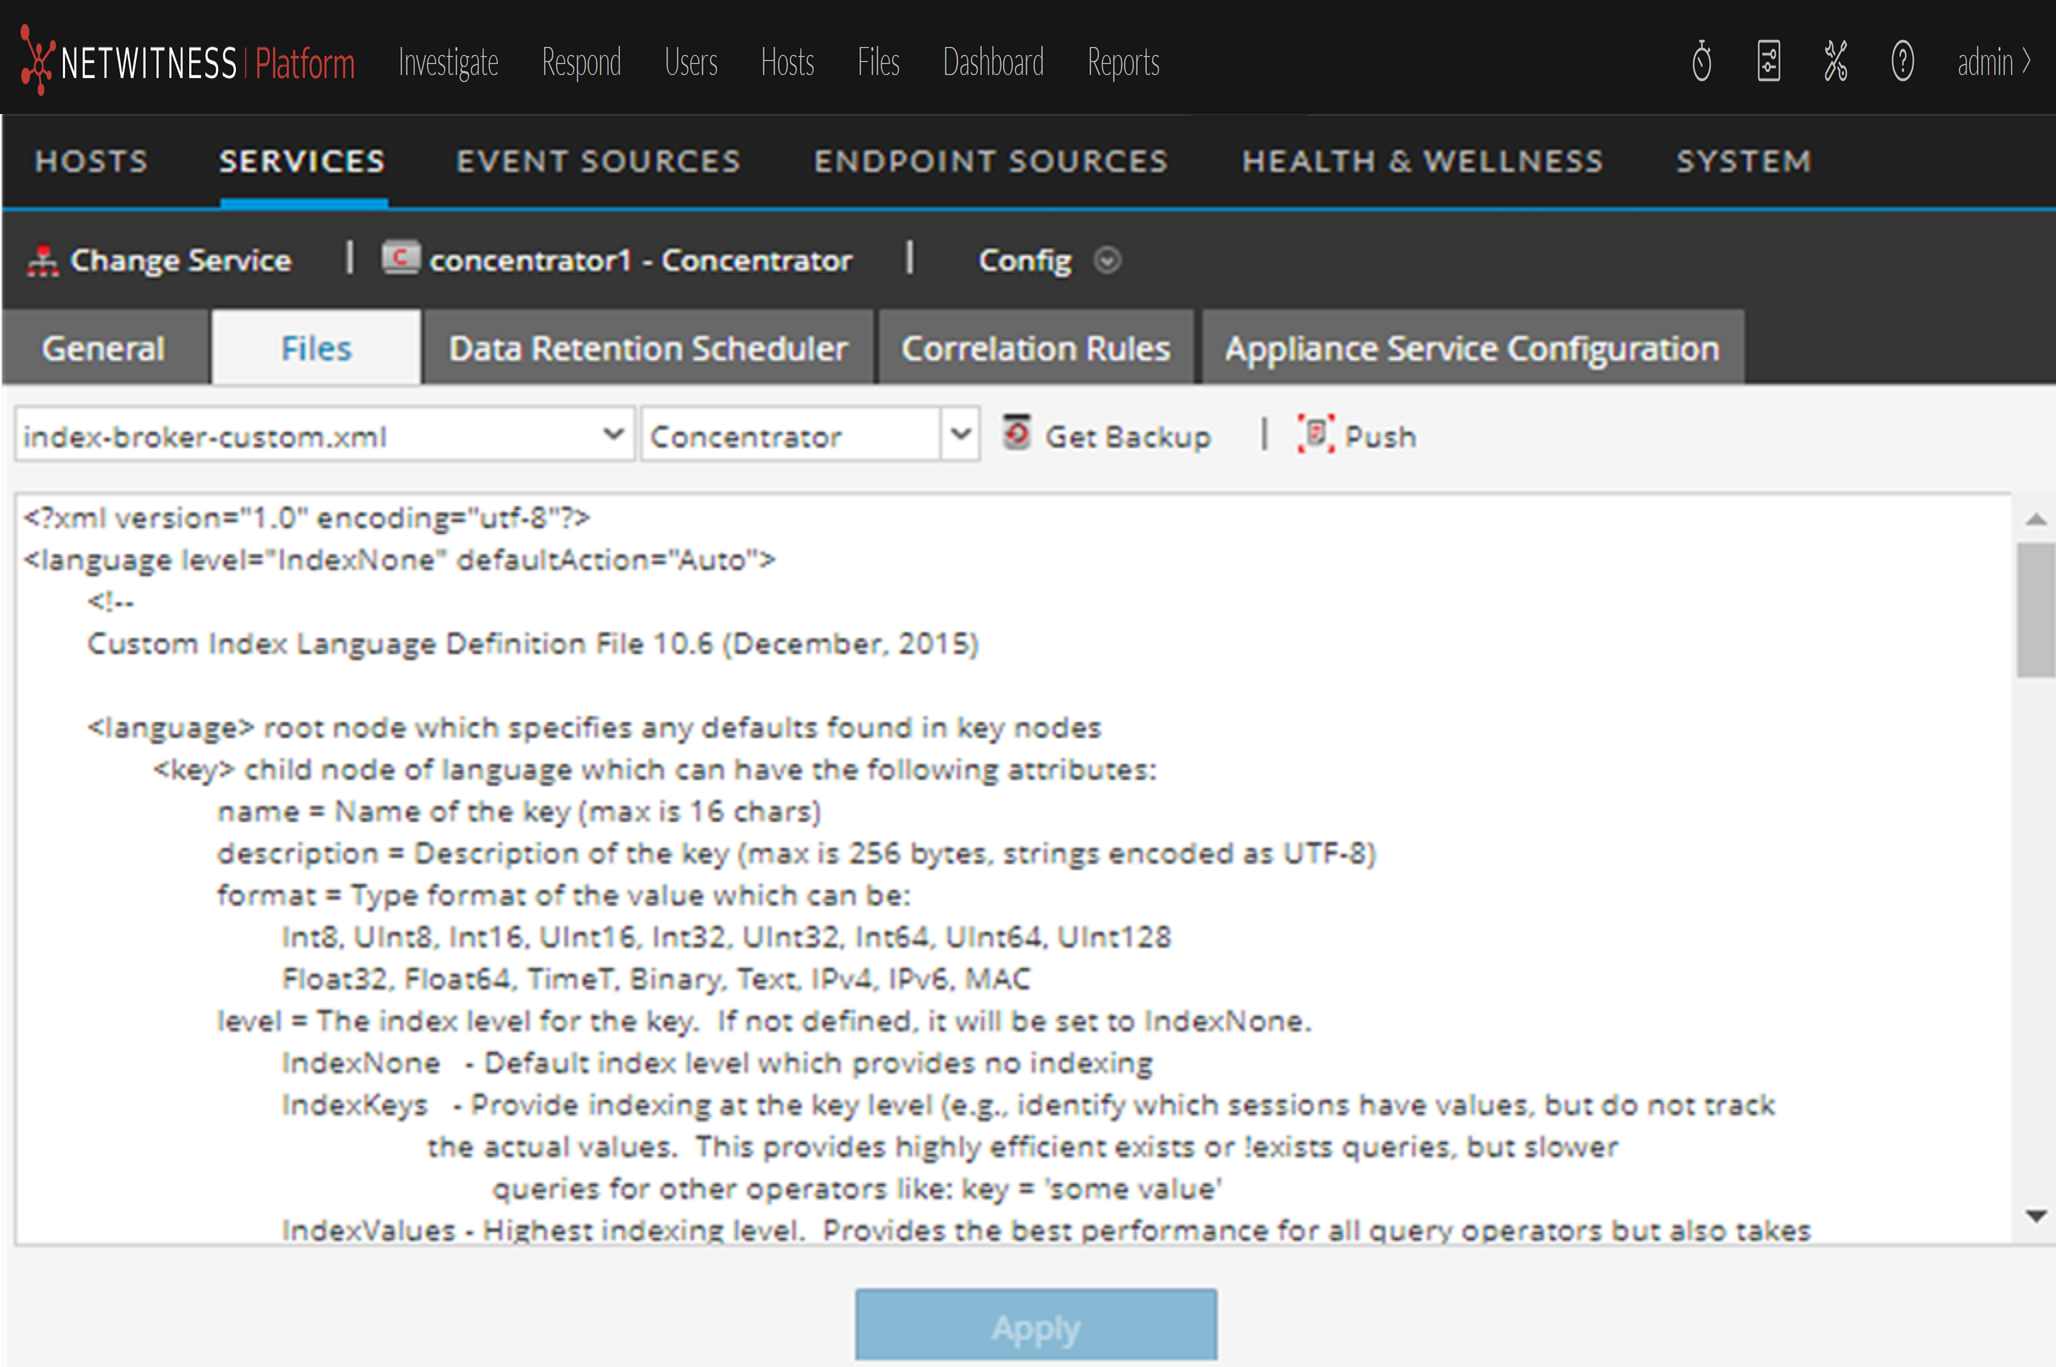
Task: Expand the index-broker-custom.xml file dropdown
Action: (x=613, y=435)
